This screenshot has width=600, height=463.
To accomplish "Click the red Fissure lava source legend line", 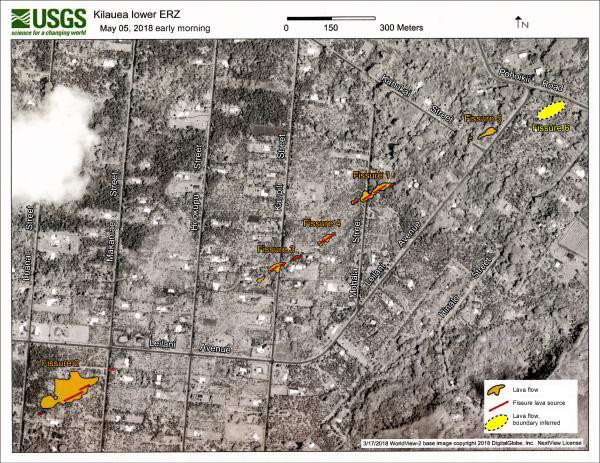I will click(496, 401).
